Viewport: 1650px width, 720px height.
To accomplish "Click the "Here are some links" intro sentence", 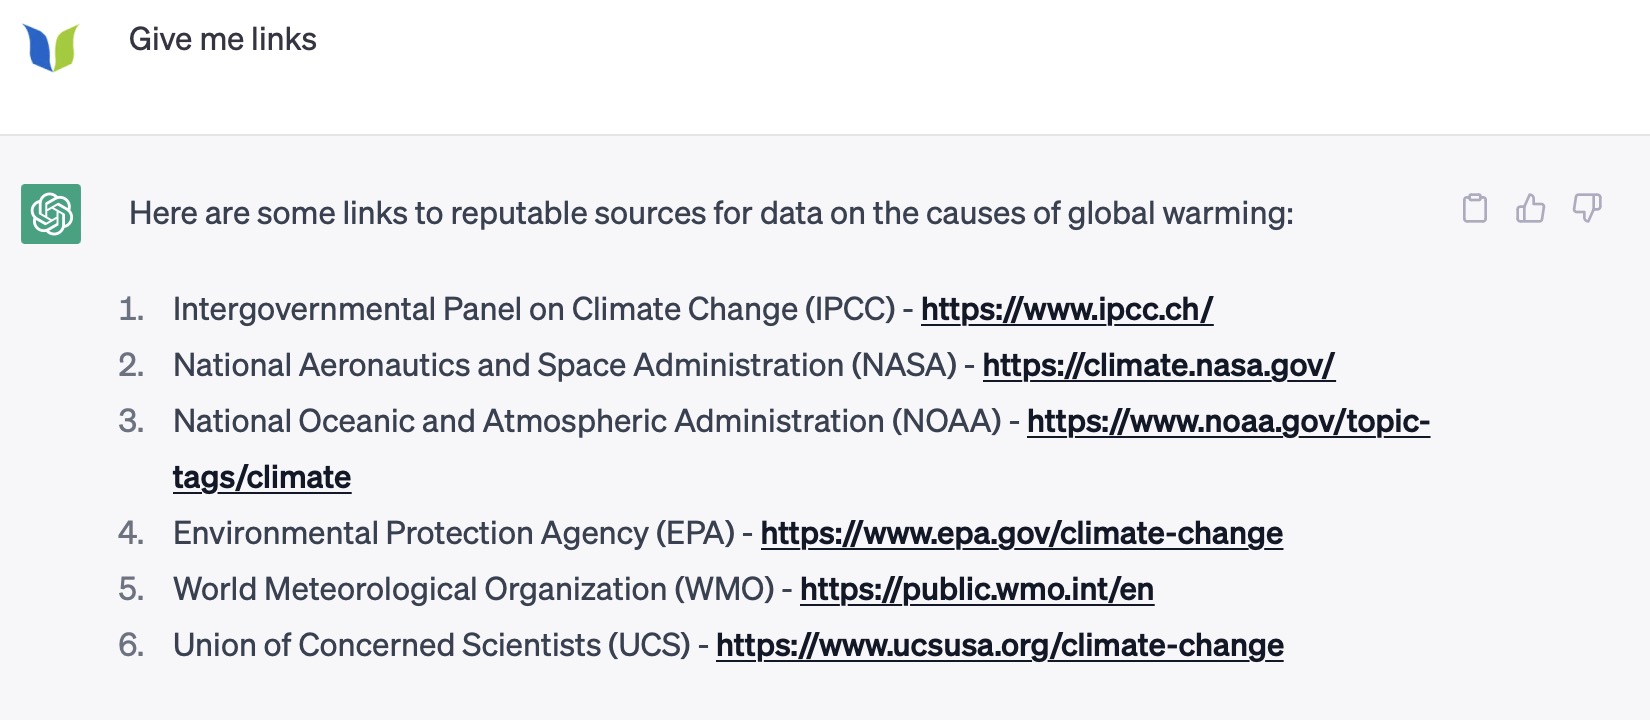I will [710, 214].
